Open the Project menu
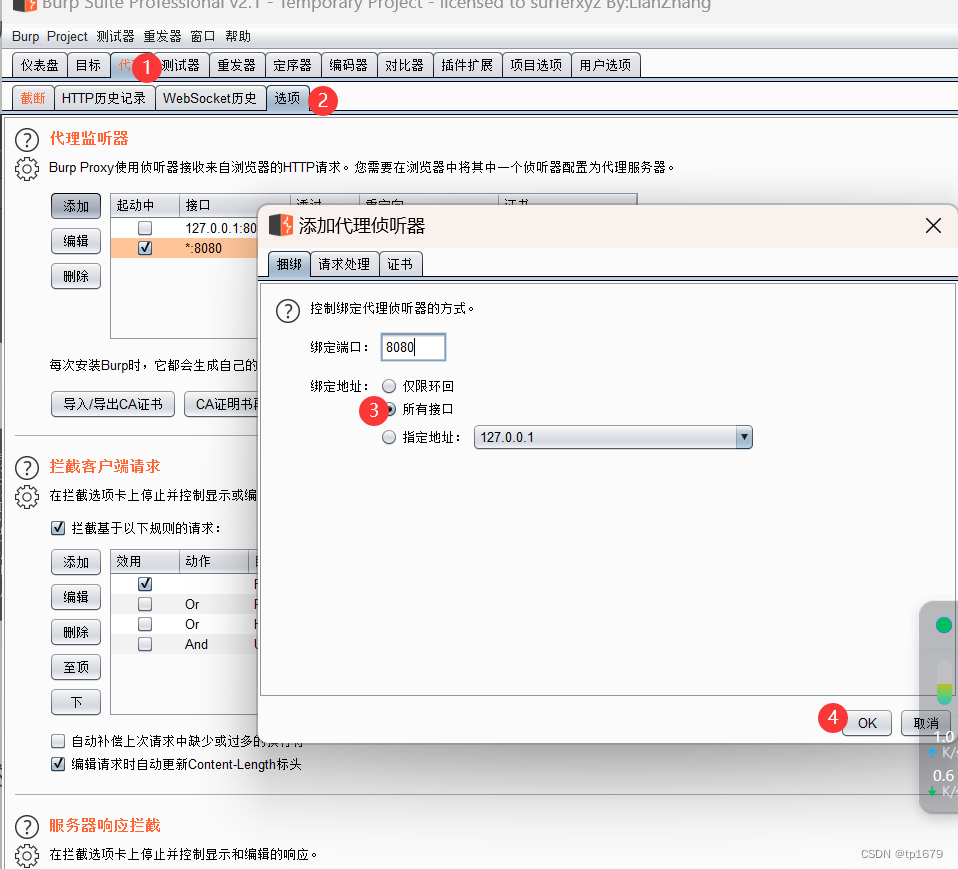Viewport: 958px width, 869px height. (67, 37)
